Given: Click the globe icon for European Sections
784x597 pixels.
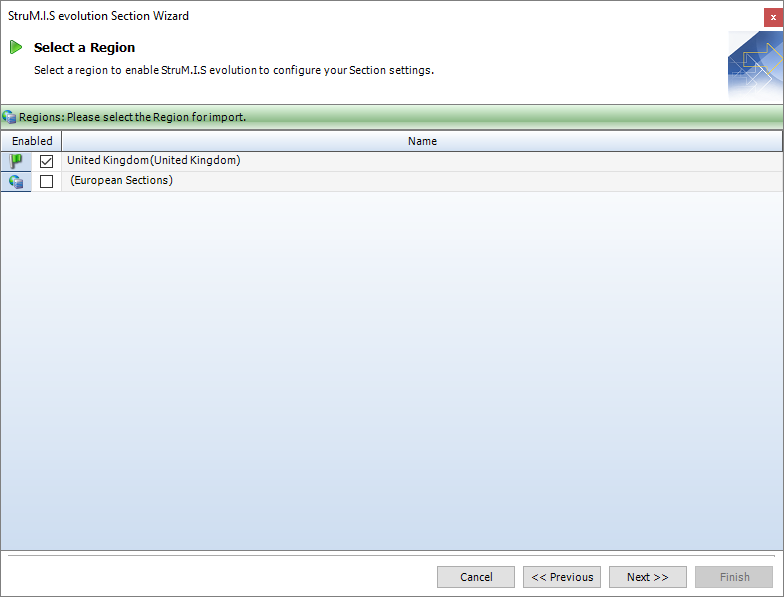Looking at the screenshot, I should [16, 181].
